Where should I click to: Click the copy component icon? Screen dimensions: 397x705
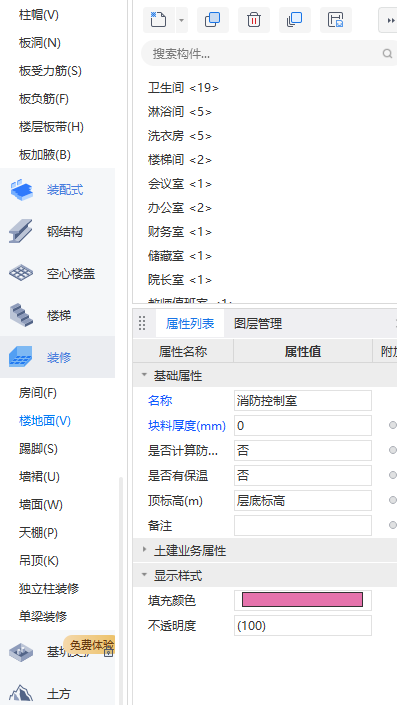coord(213,20)
